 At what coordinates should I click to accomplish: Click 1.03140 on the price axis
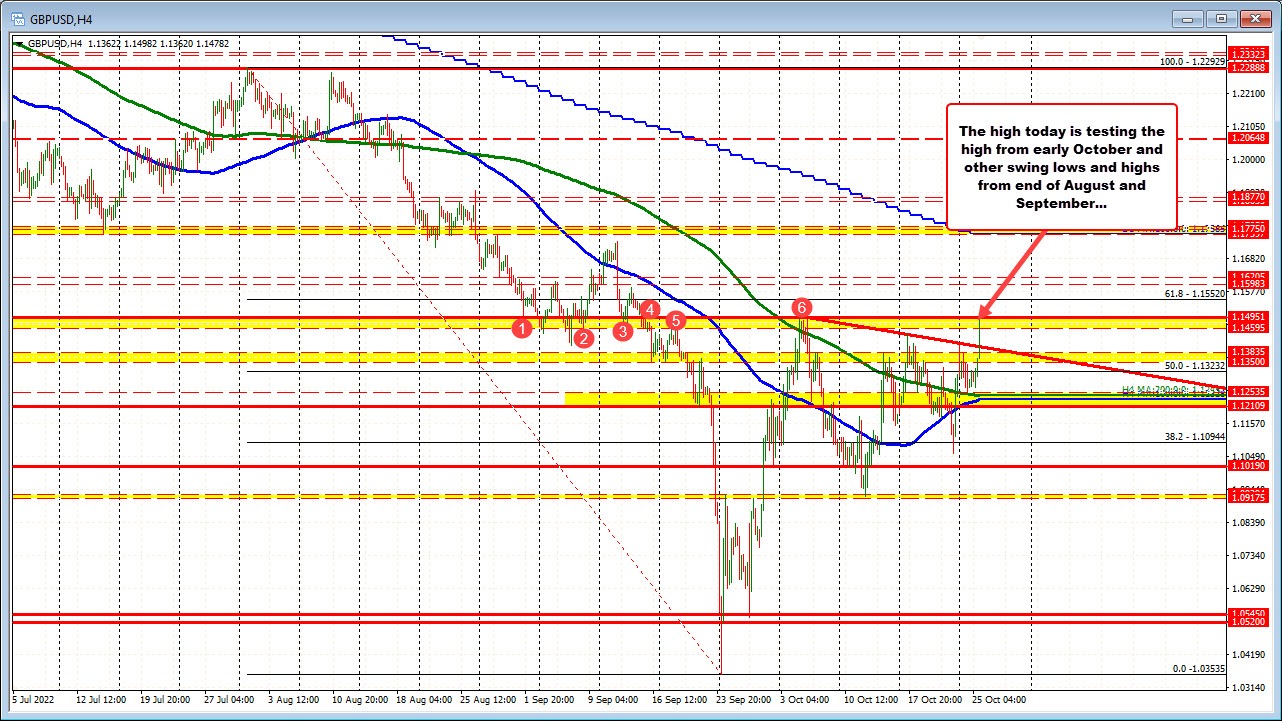[x=1248, y=687]
